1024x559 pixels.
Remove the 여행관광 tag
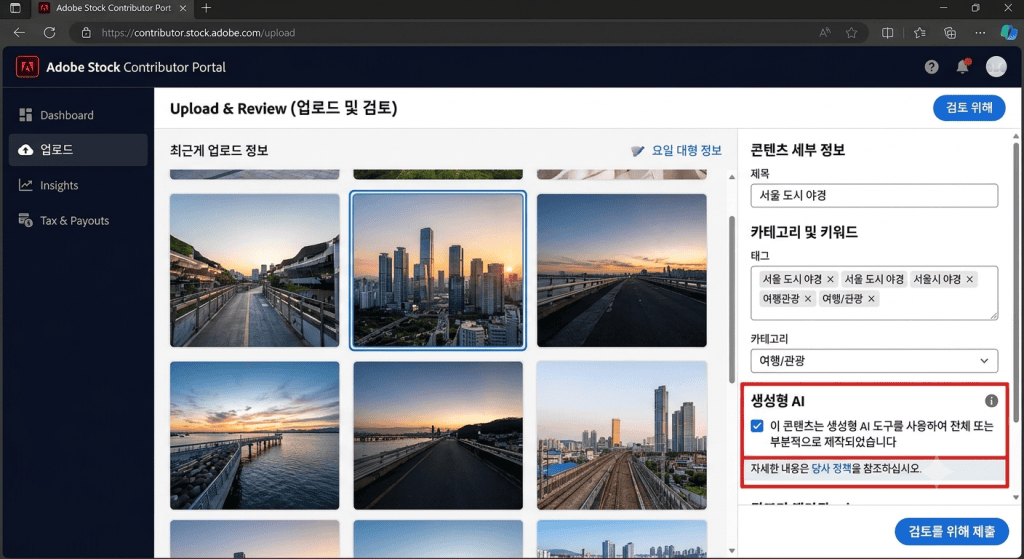808,299
